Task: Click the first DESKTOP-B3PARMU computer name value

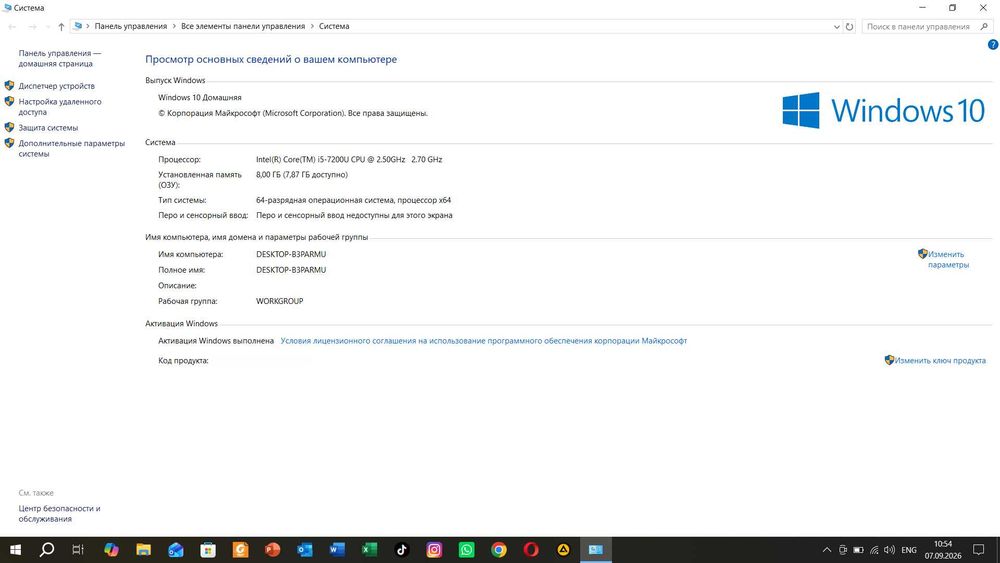Action: [x=291, y=254]
